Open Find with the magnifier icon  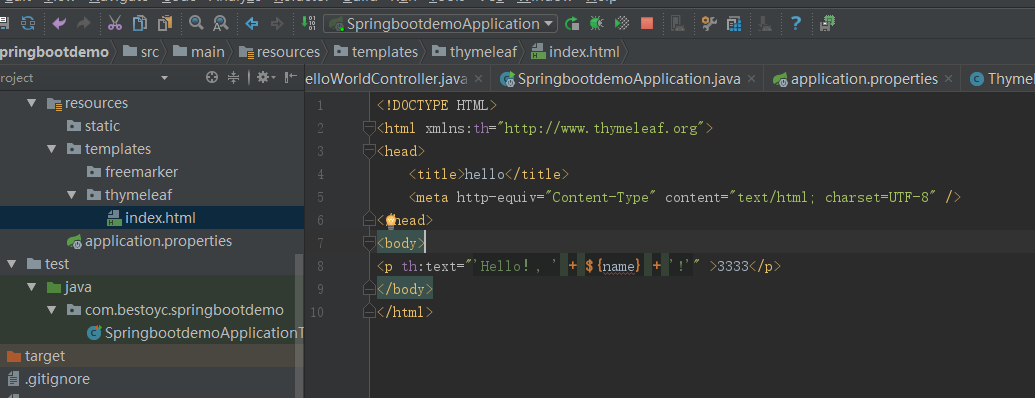tap(196, 24)
